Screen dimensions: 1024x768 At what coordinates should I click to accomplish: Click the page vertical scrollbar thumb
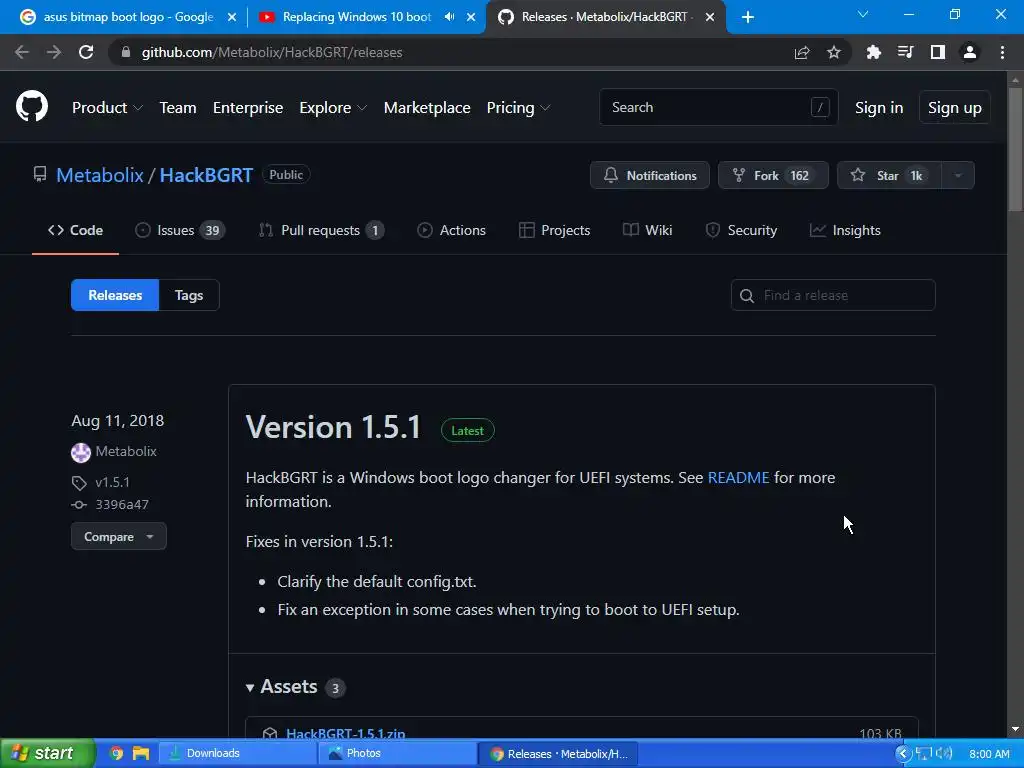(1015, 149)
